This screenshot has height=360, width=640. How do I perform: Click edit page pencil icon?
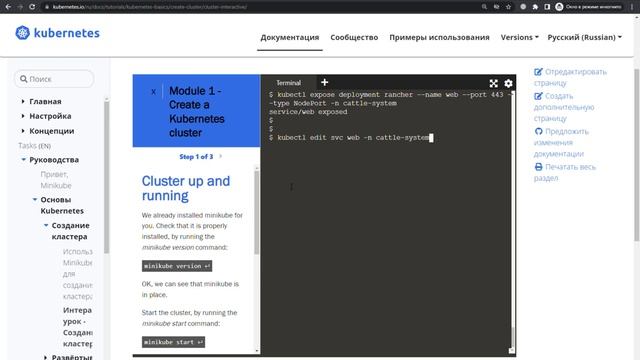tap(538, 72)
